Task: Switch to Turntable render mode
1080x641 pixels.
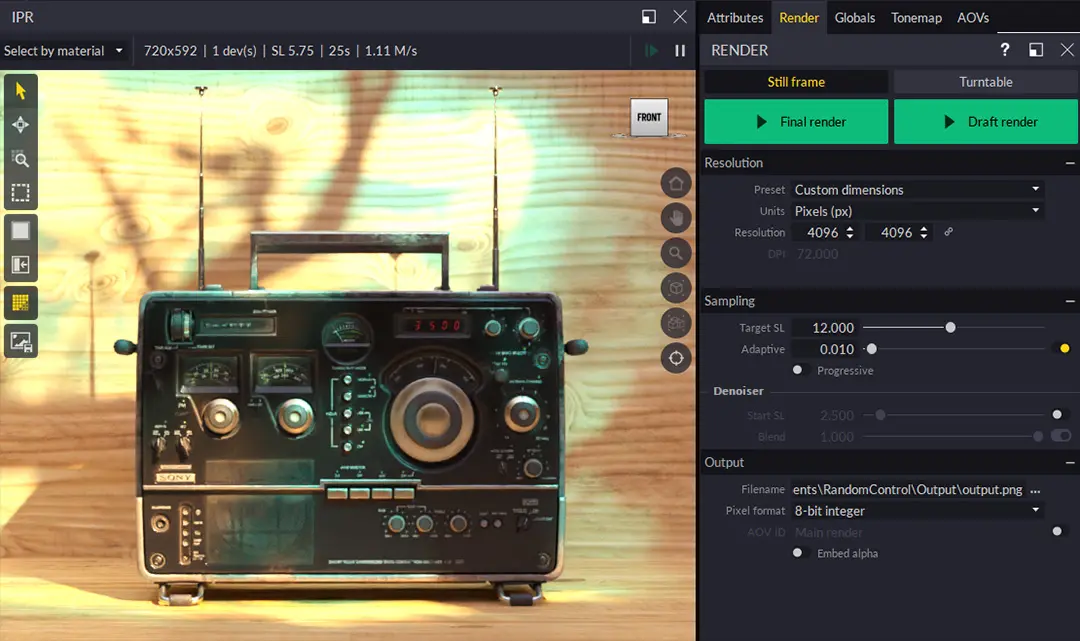Action: [x=985, y=81]
